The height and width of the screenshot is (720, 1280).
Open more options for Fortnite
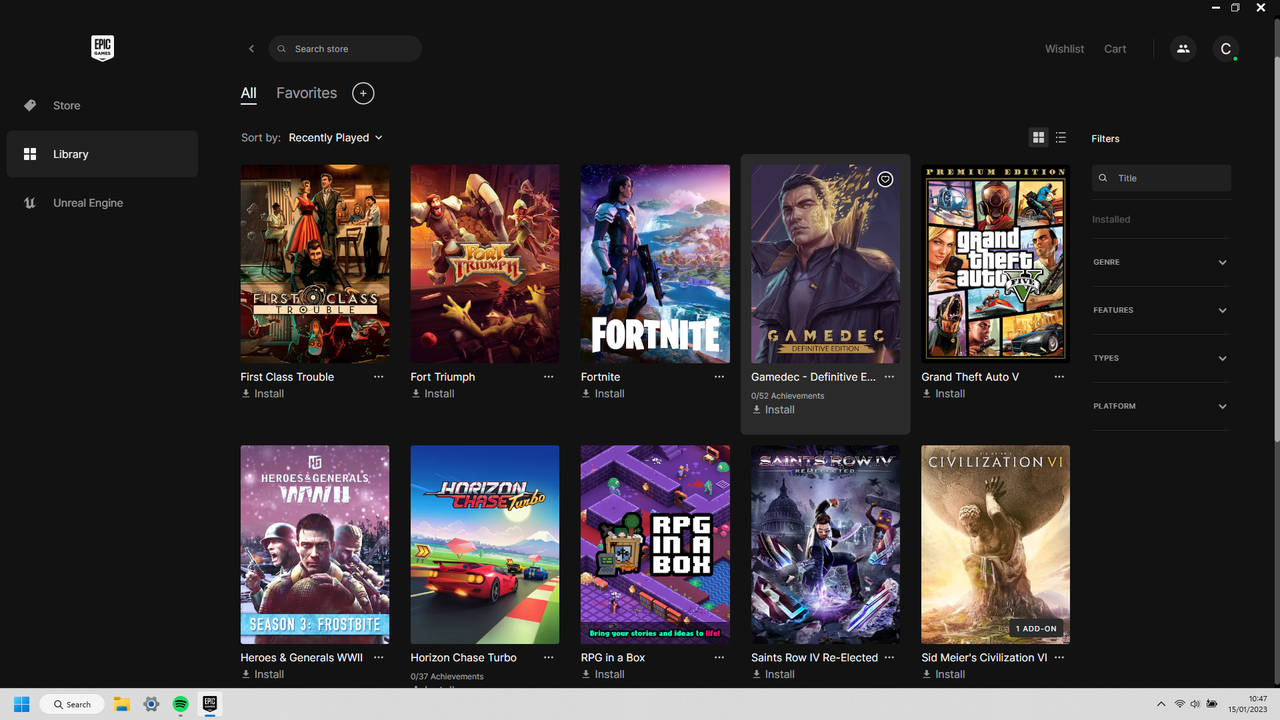pyautogui.click(x=719, y=377)
